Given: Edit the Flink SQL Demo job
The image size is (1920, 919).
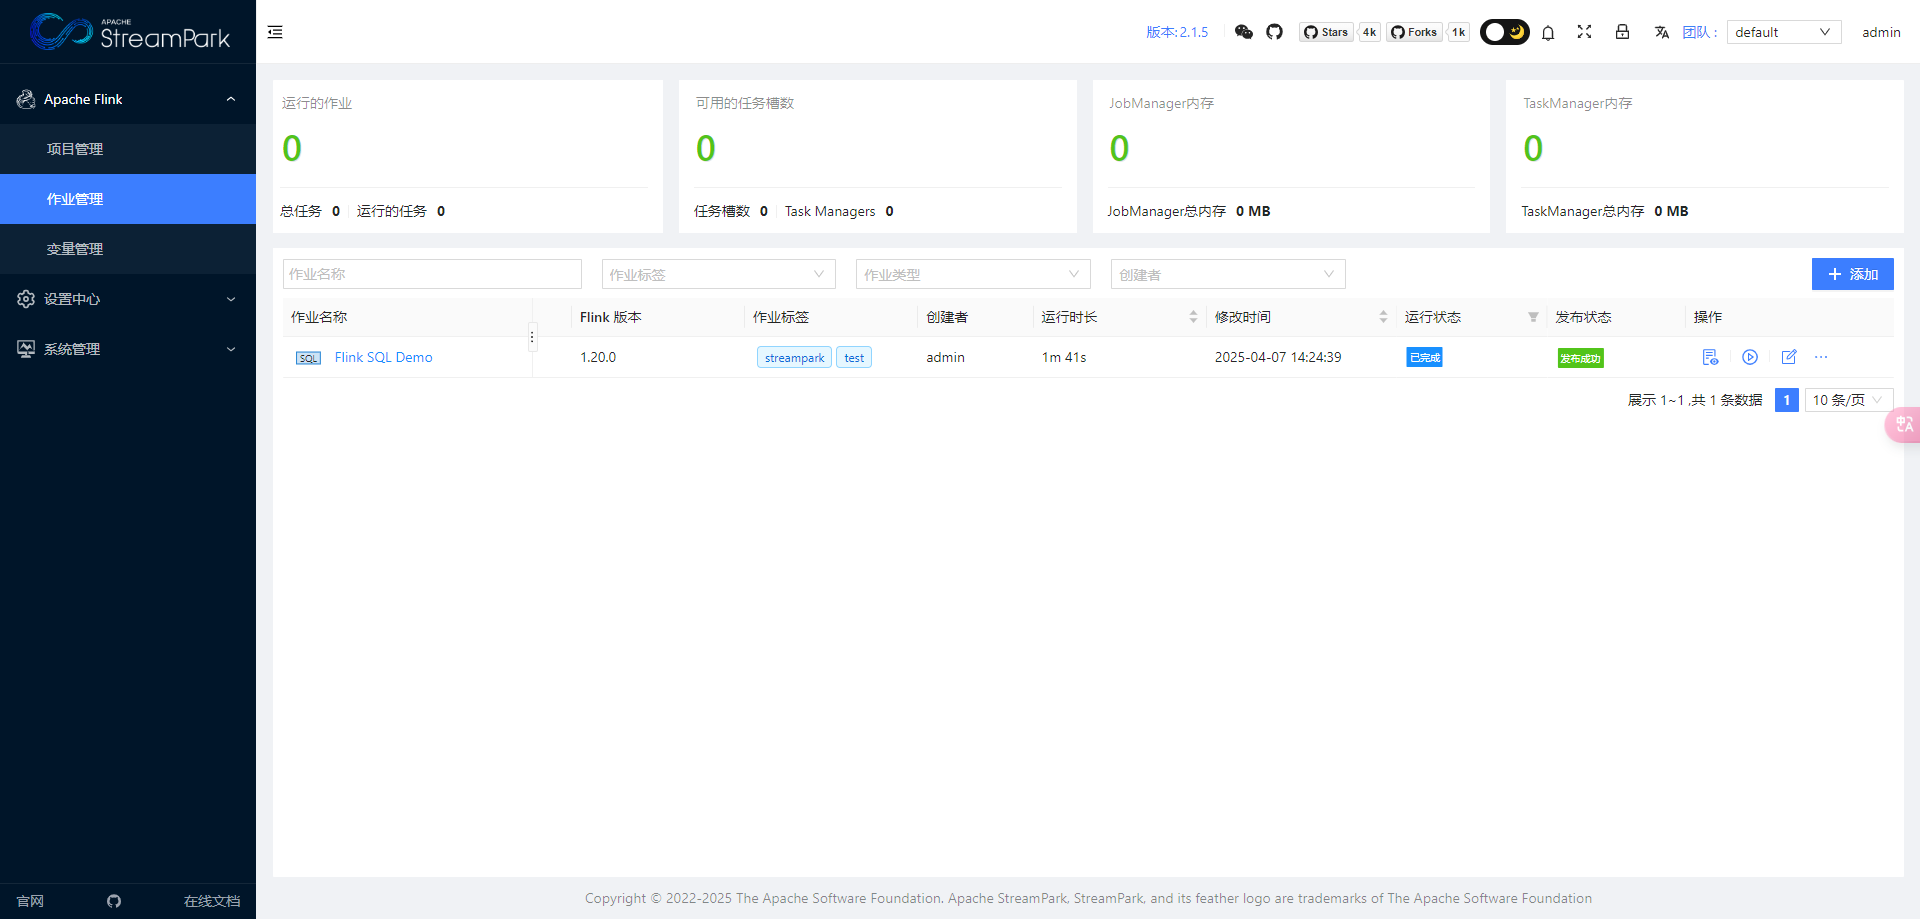Looking at the screenshot, I should pyautogui.click(x=1789, y=357).
